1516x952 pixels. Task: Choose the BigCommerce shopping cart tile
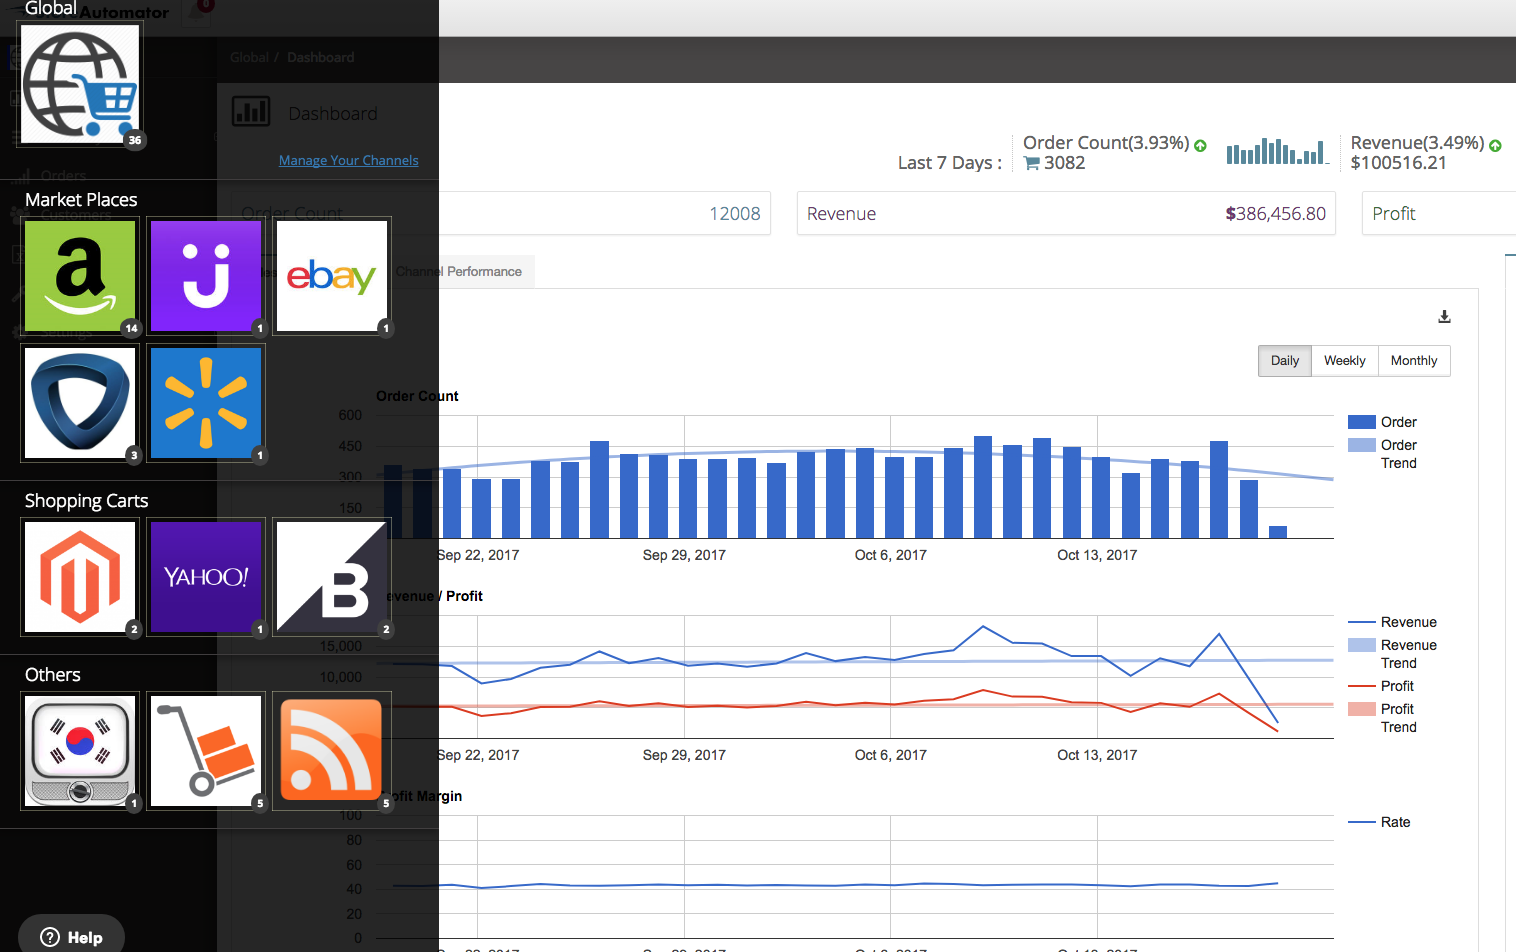pyautogui.click(x=332, y=577)
